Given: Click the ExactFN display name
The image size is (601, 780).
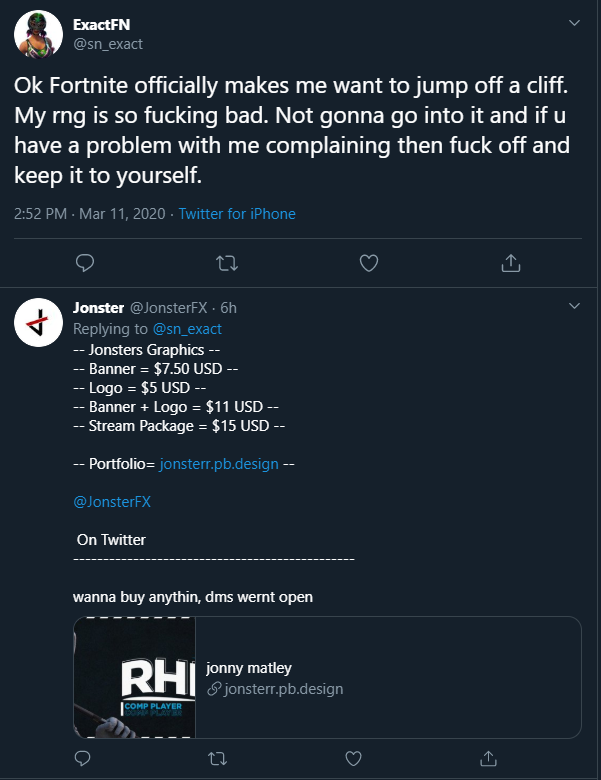Looking at the screenshot, I should click(x=100, y=24).
